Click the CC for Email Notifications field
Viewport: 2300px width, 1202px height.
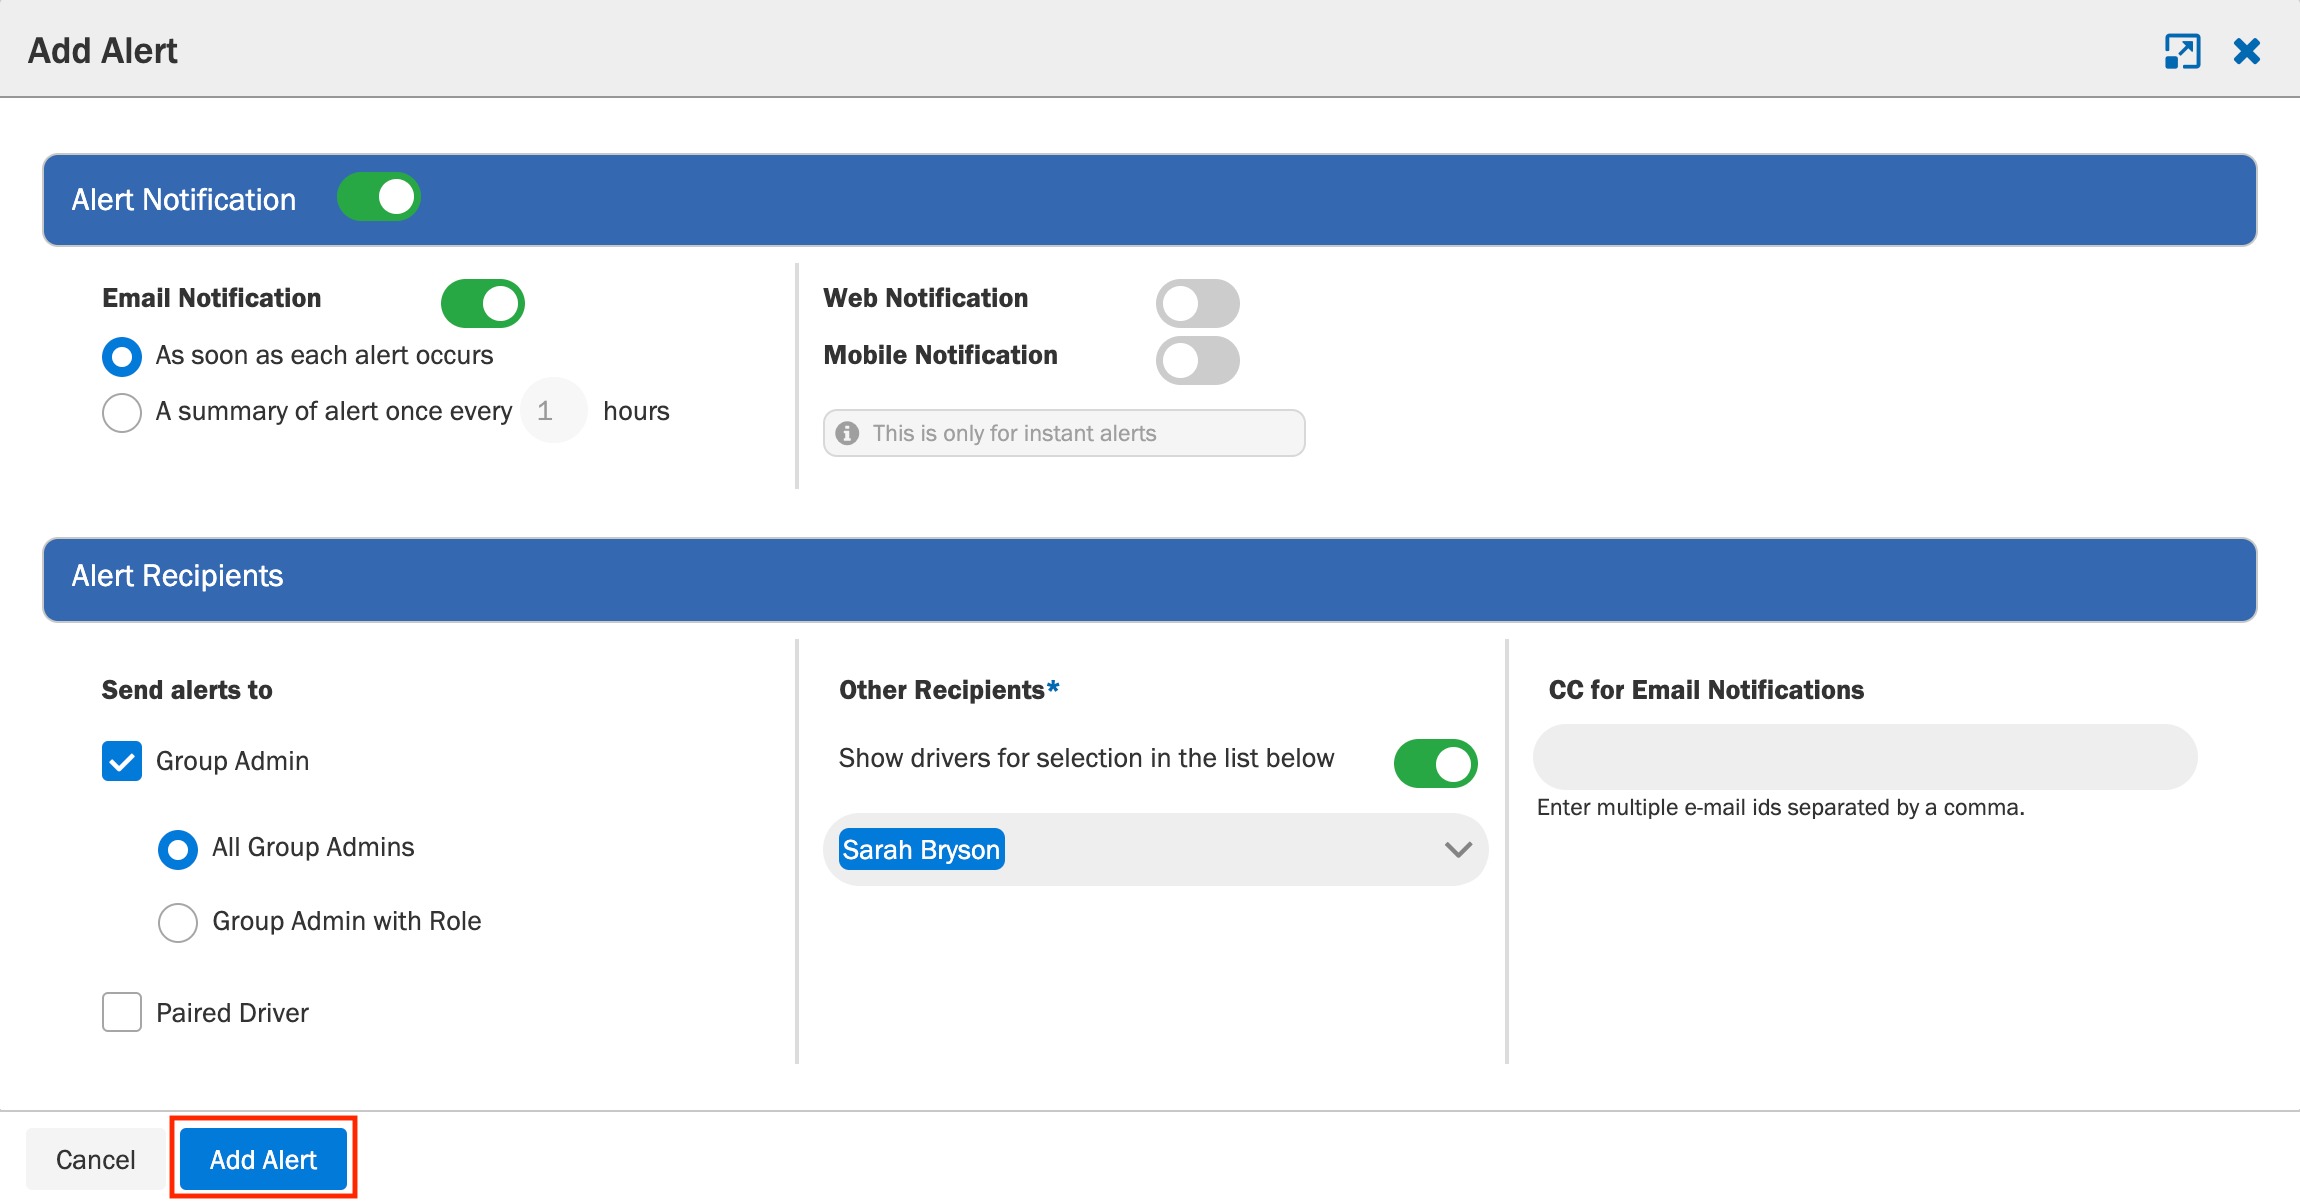[1865, 757]
